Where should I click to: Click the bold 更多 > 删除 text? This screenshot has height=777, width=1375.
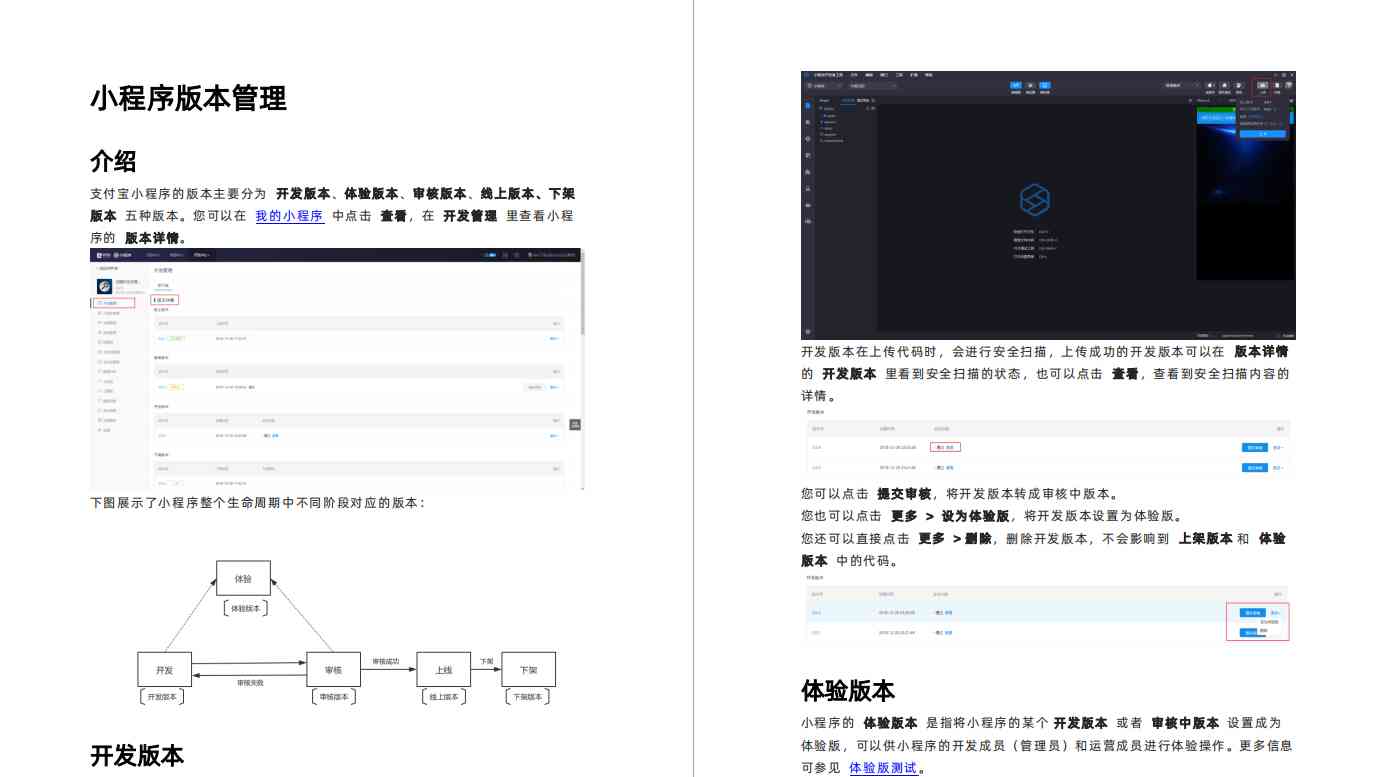(955, 538)
